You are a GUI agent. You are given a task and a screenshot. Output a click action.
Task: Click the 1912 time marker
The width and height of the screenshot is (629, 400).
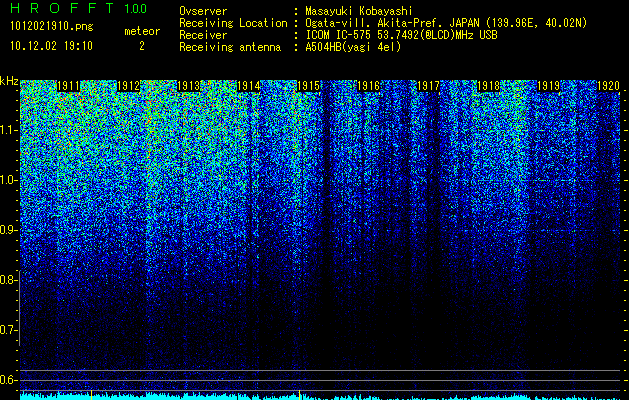128,86
